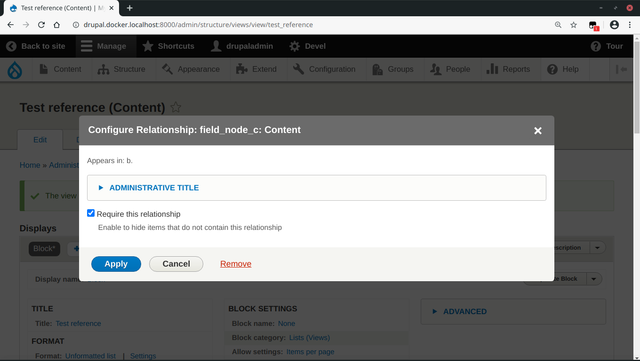This screenshot has height=361, width=640.
Task: Open the Structure admin menu
Action: tap(121, 69)
